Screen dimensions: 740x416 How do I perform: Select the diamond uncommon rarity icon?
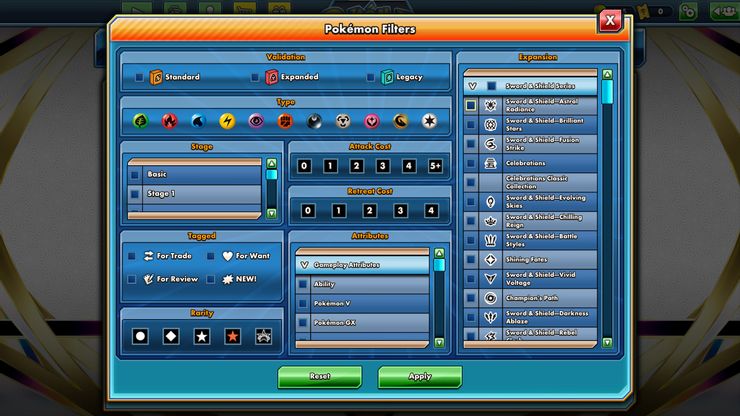pyautogui.click(x=171, y=336)
